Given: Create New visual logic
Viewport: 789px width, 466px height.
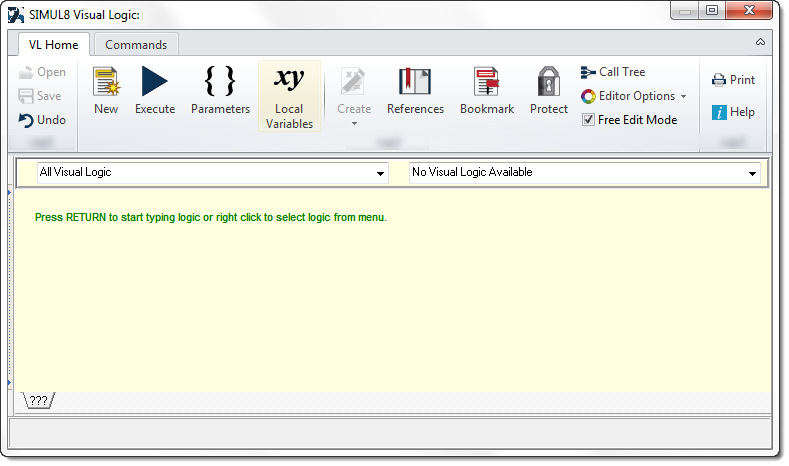Looking at the screenshot, I should [106, 91].
